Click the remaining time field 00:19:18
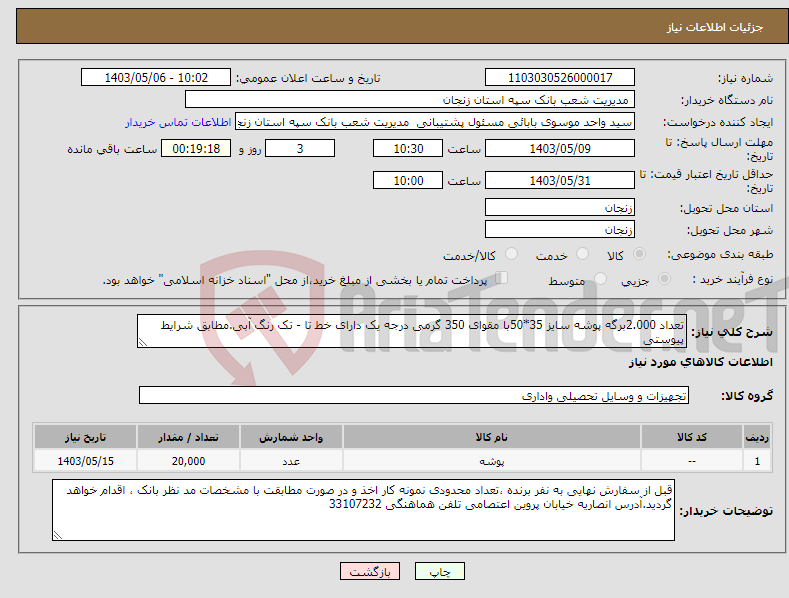Image resolution: width=789 pixels, height=598 pixels. (x=196, y=148)
